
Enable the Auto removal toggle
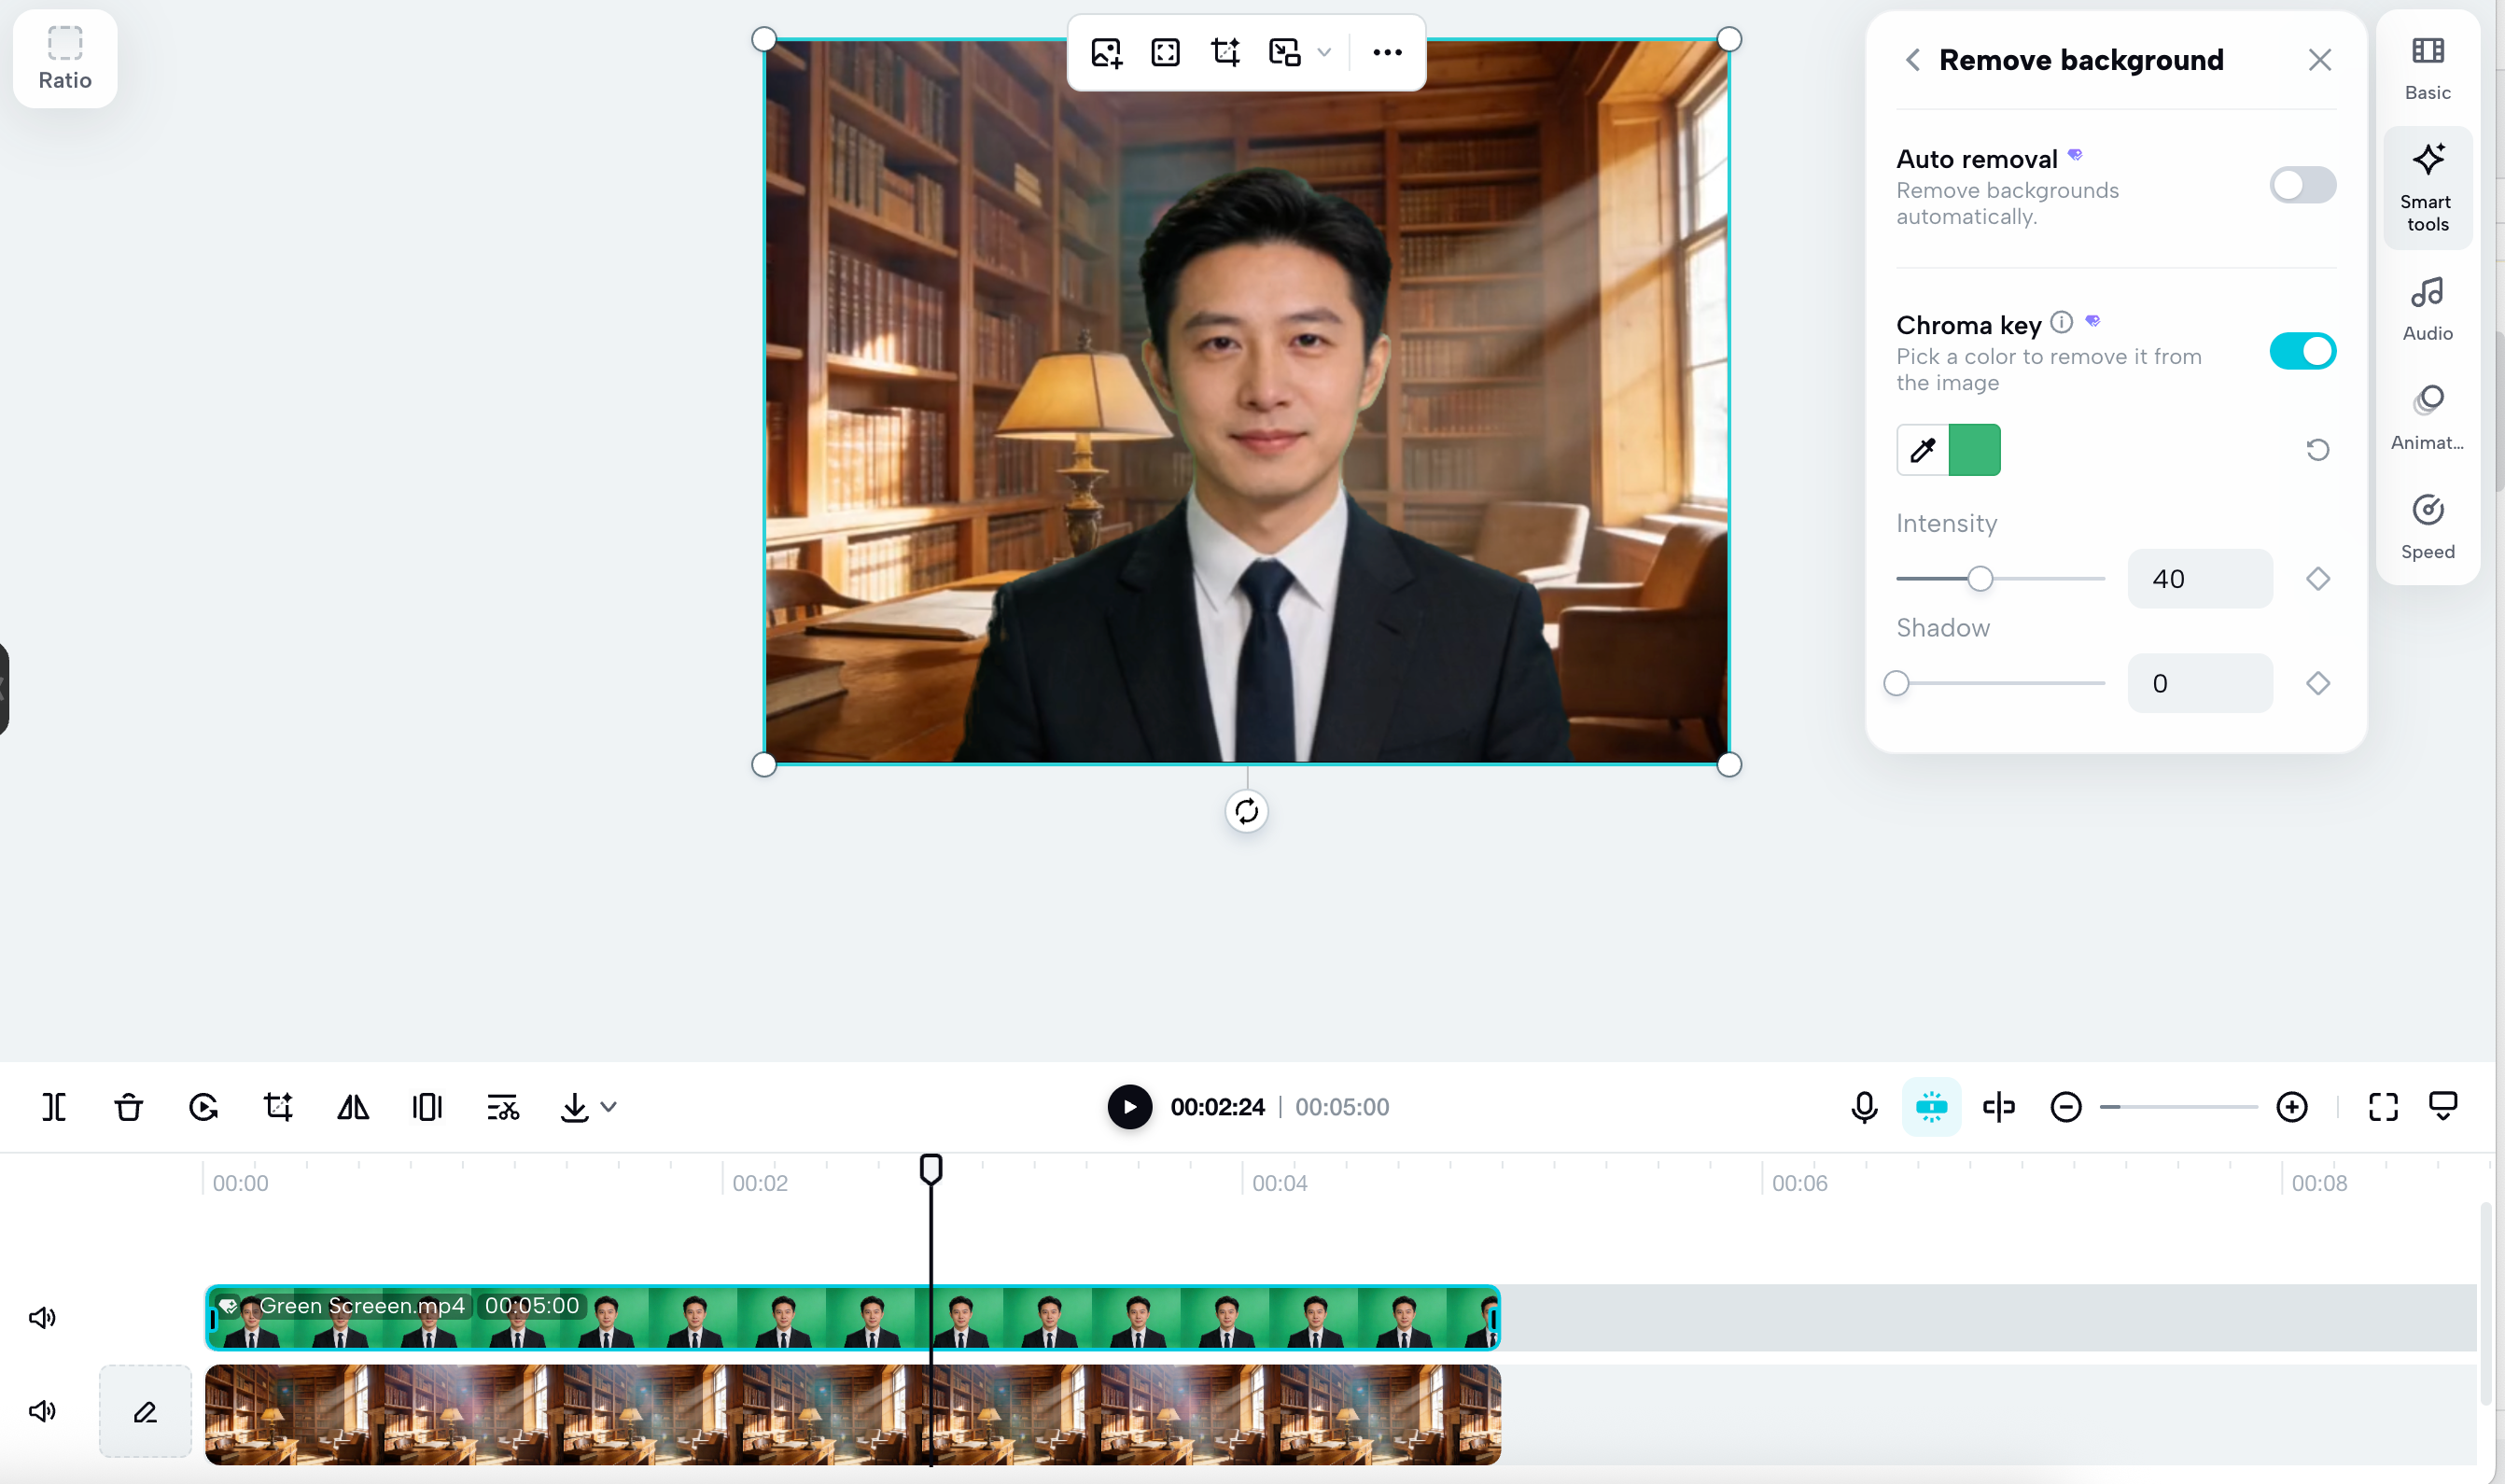(x=2302, y=185)
